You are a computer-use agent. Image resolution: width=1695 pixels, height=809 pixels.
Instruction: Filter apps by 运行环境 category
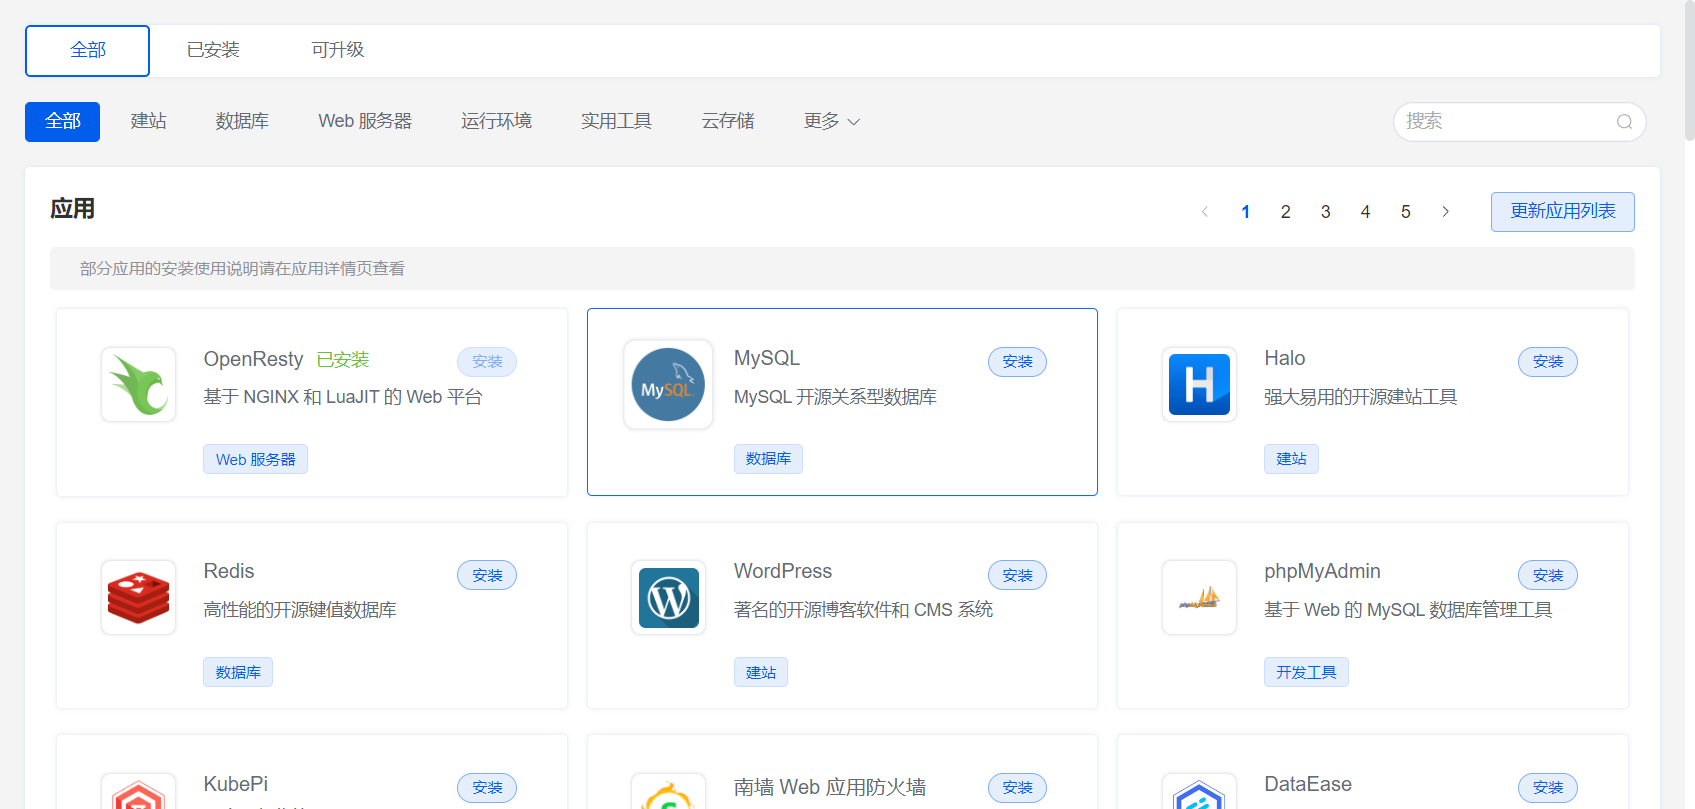coord(496,122)
